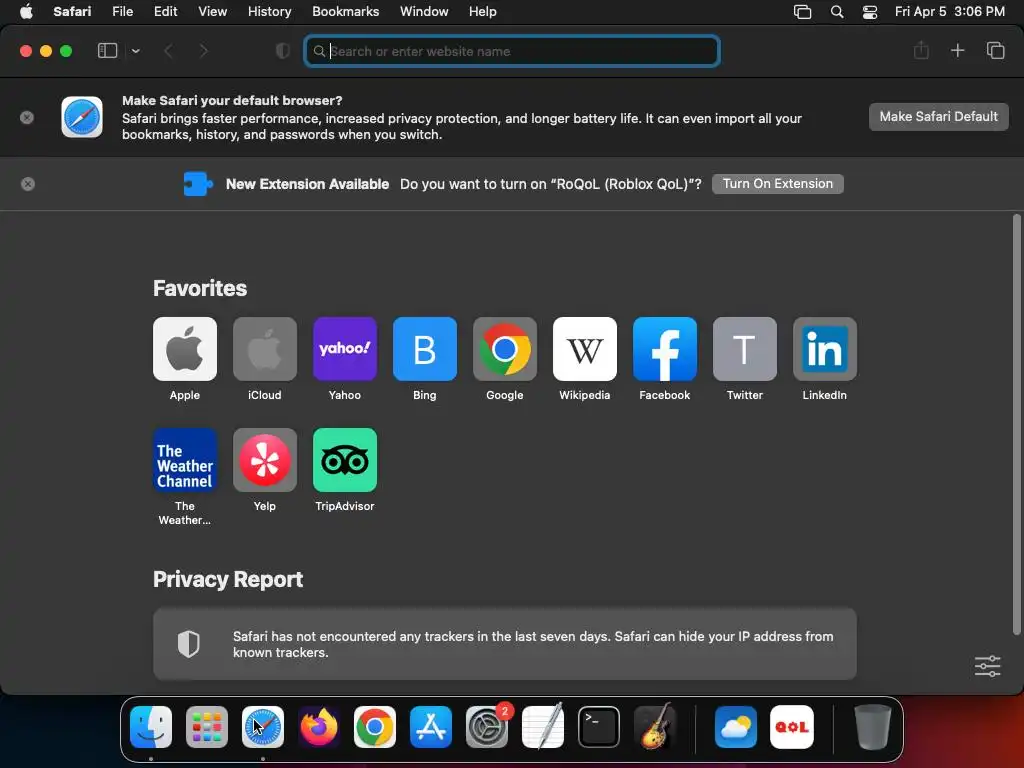Open the Bookmarks menu
This screenshot has width=1024, height=768.
(x=345, y=12)
